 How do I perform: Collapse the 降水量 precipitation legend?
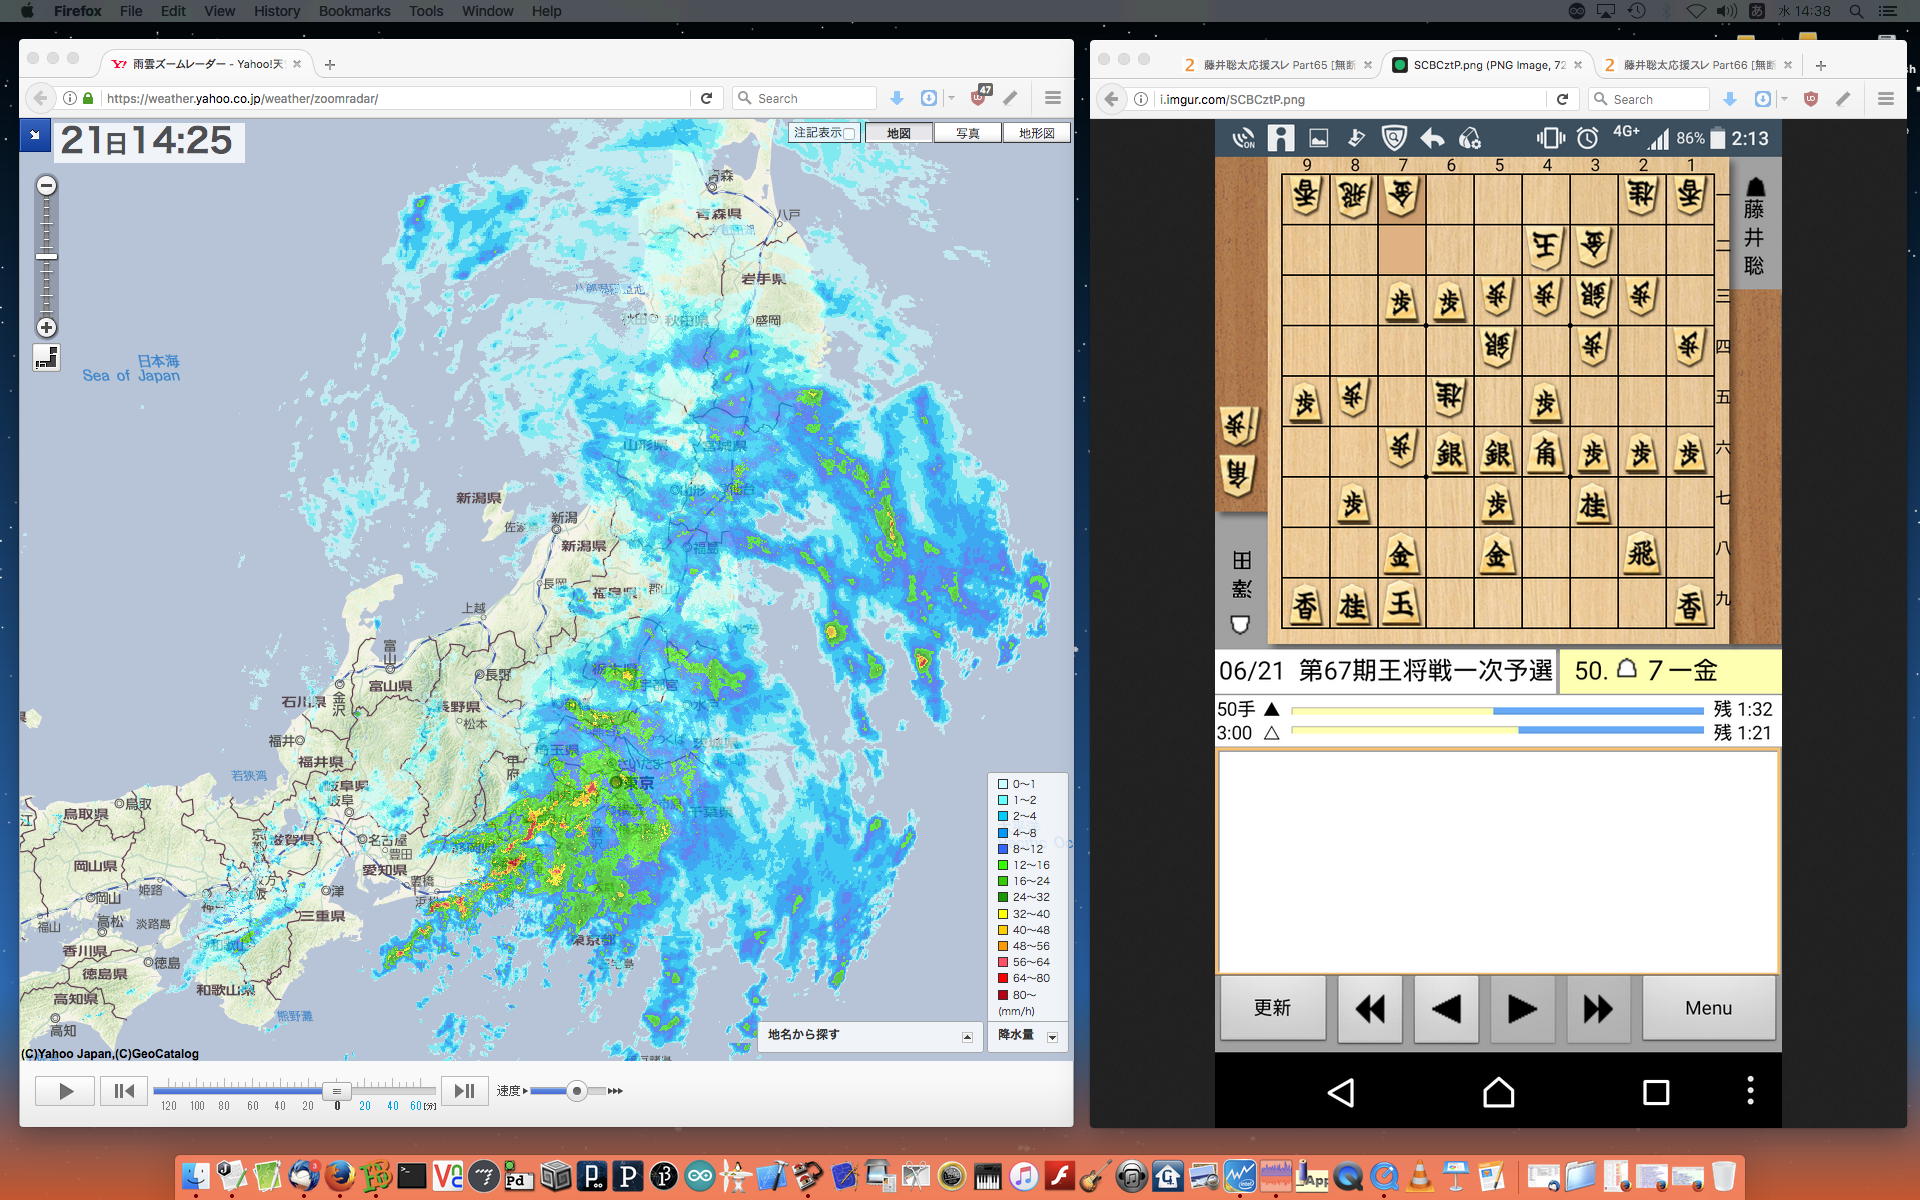(1052, 1037)
